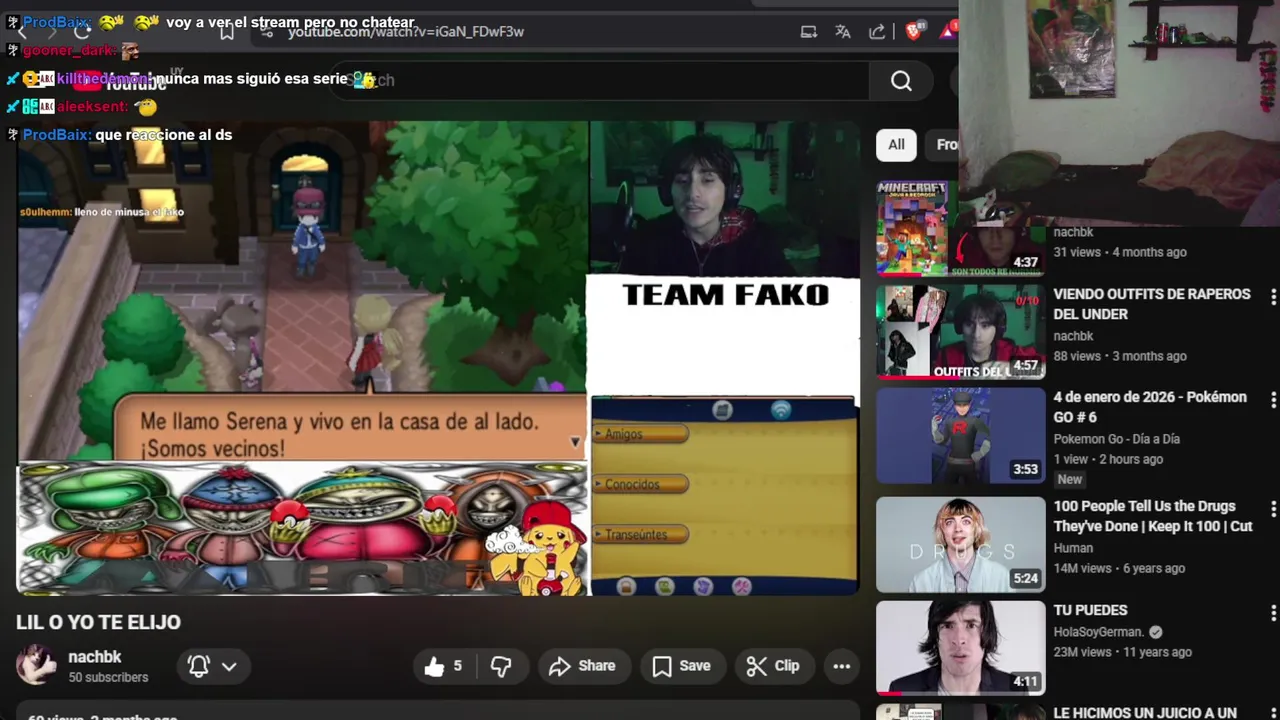The width and height of the screenshot is (1280, 720).
Task: Open nachbk channel avatar
Action: (36, 665)
